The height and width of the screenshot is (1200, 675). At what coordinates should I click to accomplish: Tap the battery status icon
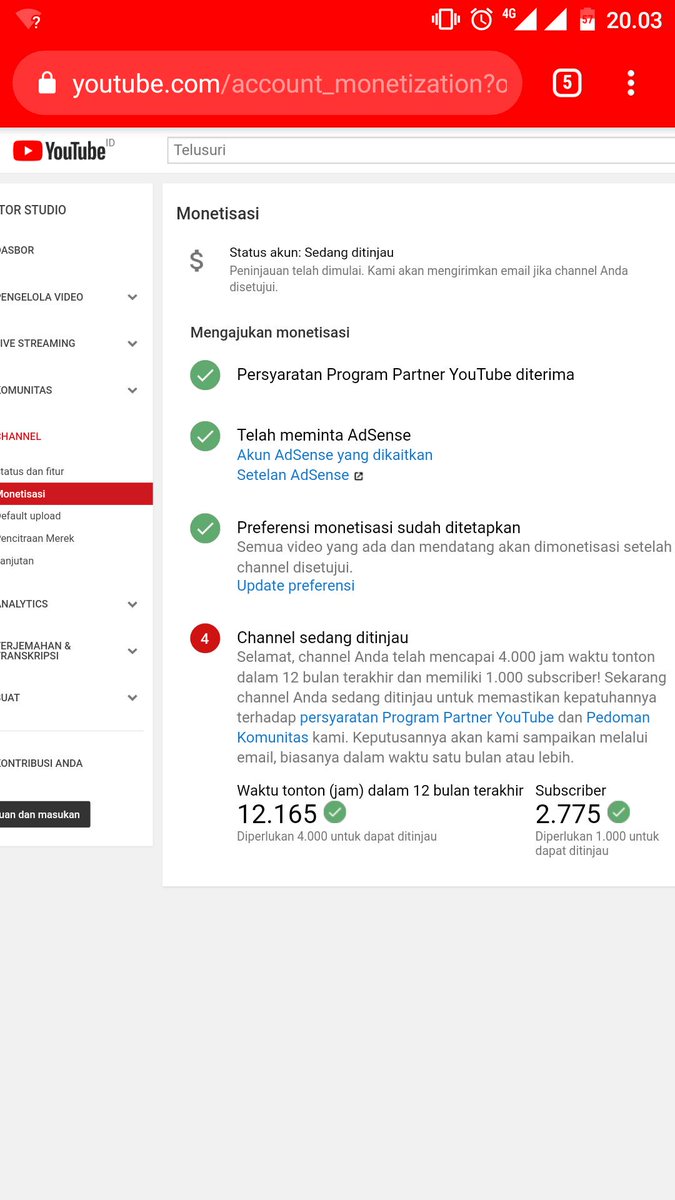pyautogui.click(x=587, y=19)
